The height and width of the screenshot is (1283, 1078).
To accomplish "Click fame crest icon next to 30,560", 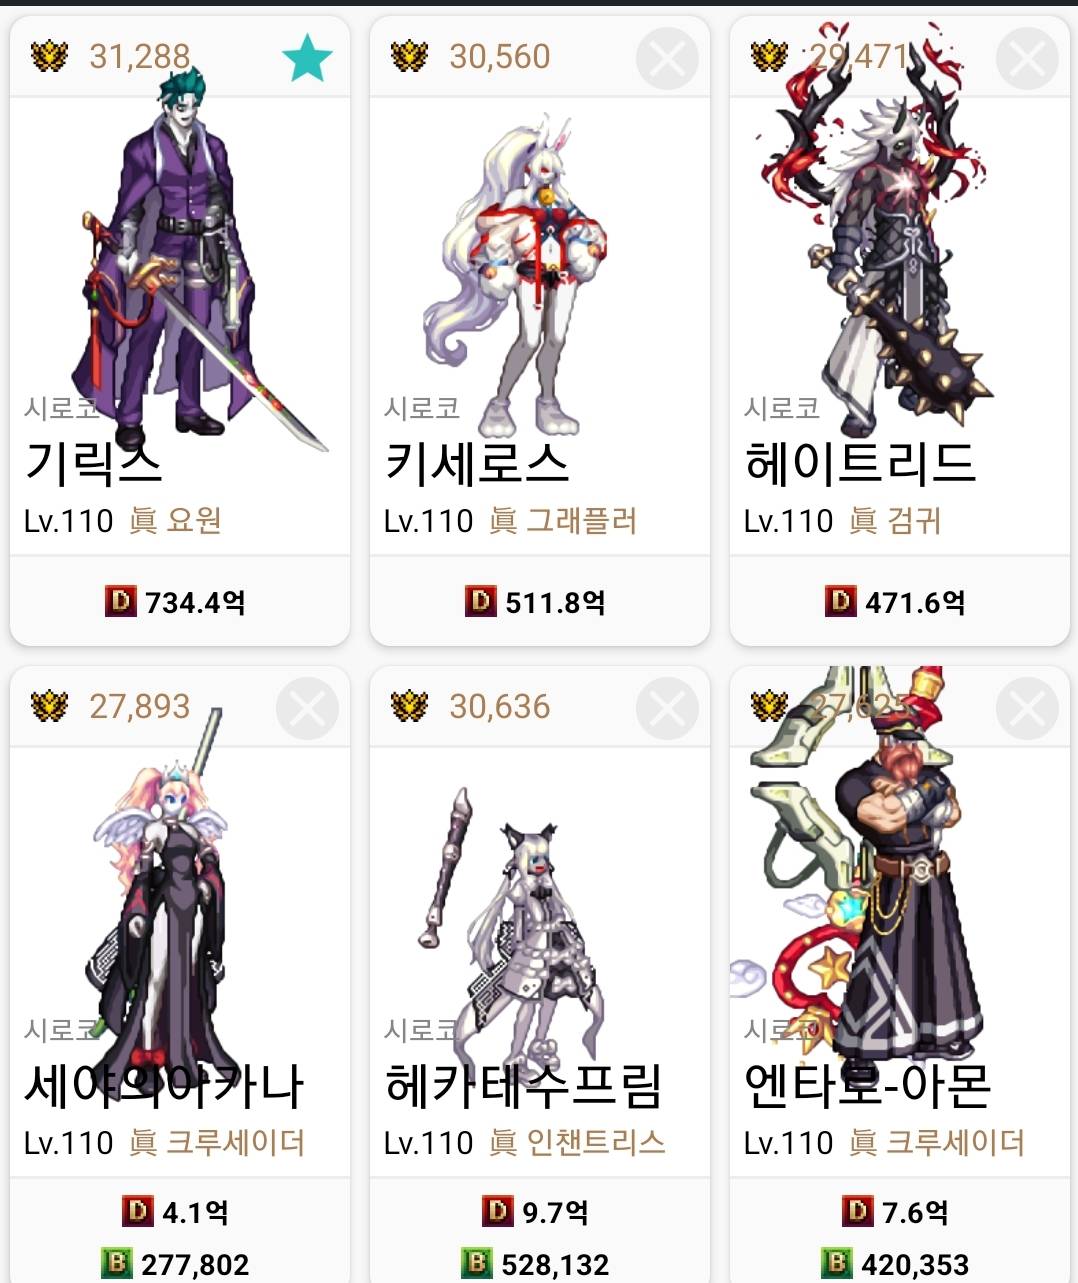I will [409, 56].
